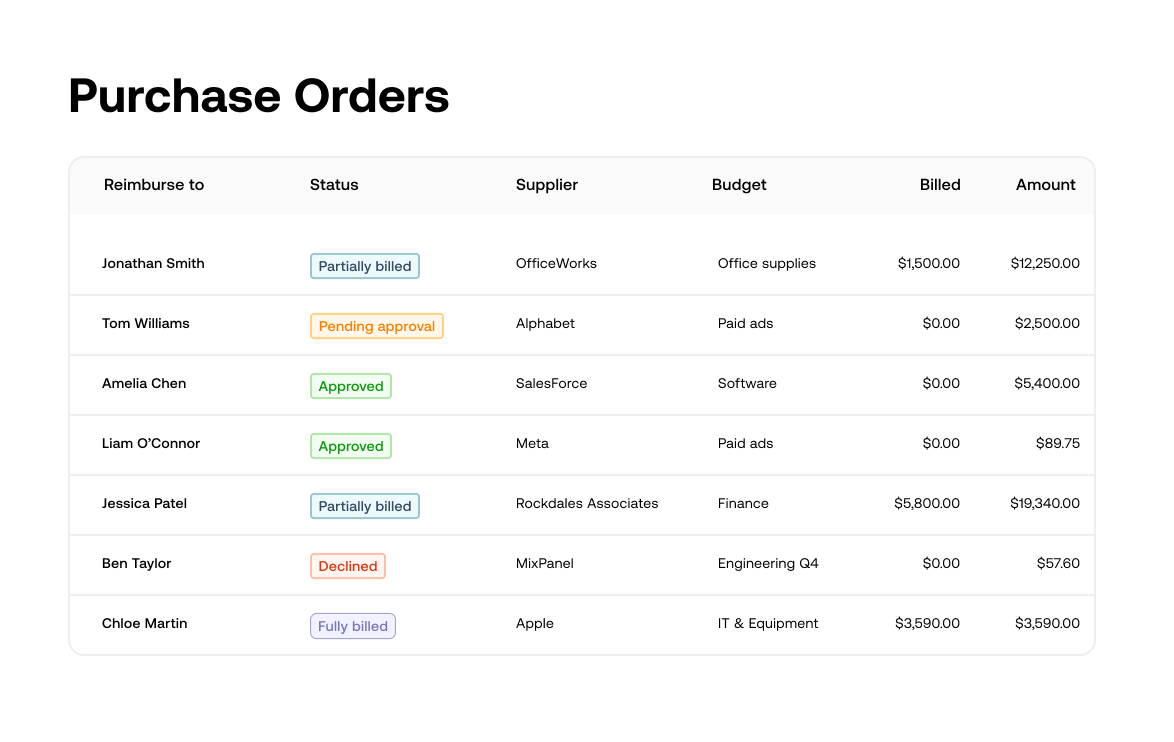Screen dimensions: 1174x742
Task: Click the Meta supplier cell
Action: [x=532, y=443]
